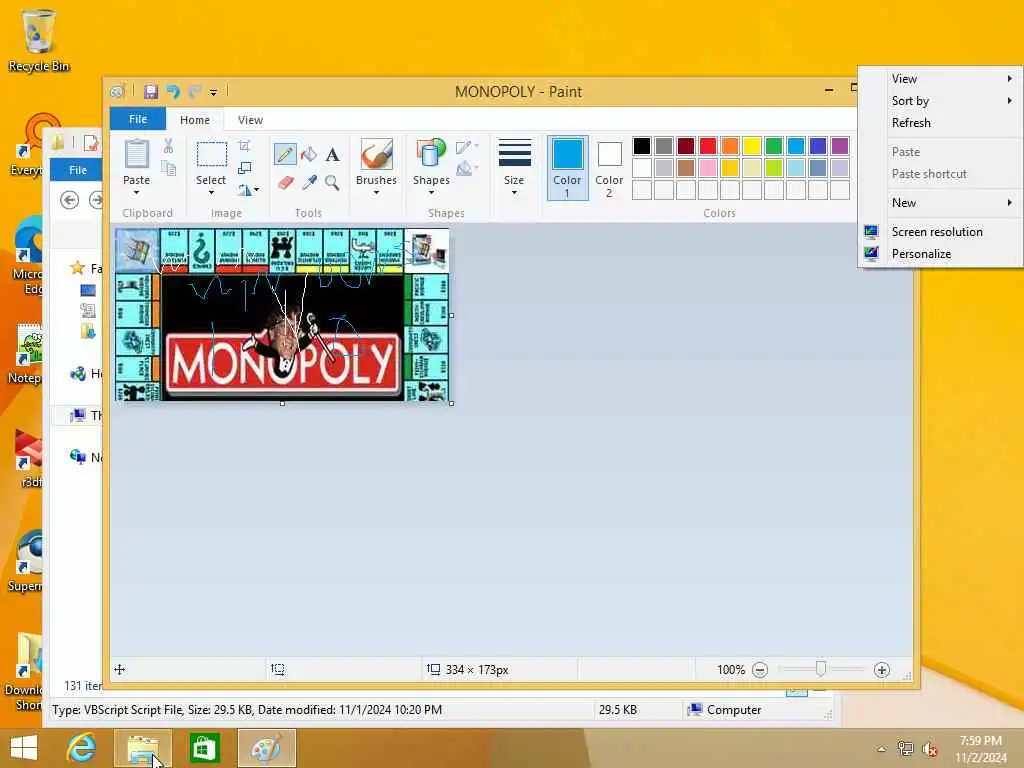The height and width of the screenshot is (768, 1024).
Task: Click the zoom slider handle
Action: pyautogui.click(x=821, y=669)
